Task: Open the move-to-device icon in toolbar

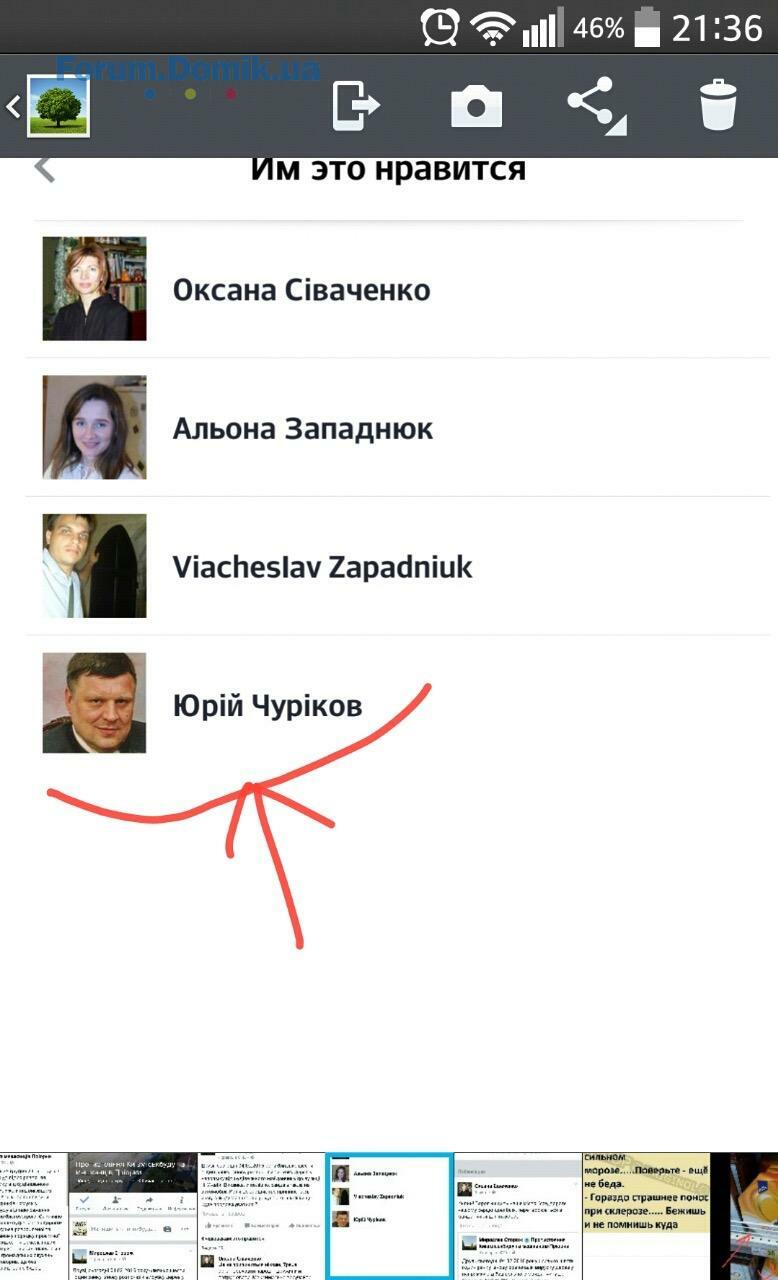Action: tap(356, 105)
